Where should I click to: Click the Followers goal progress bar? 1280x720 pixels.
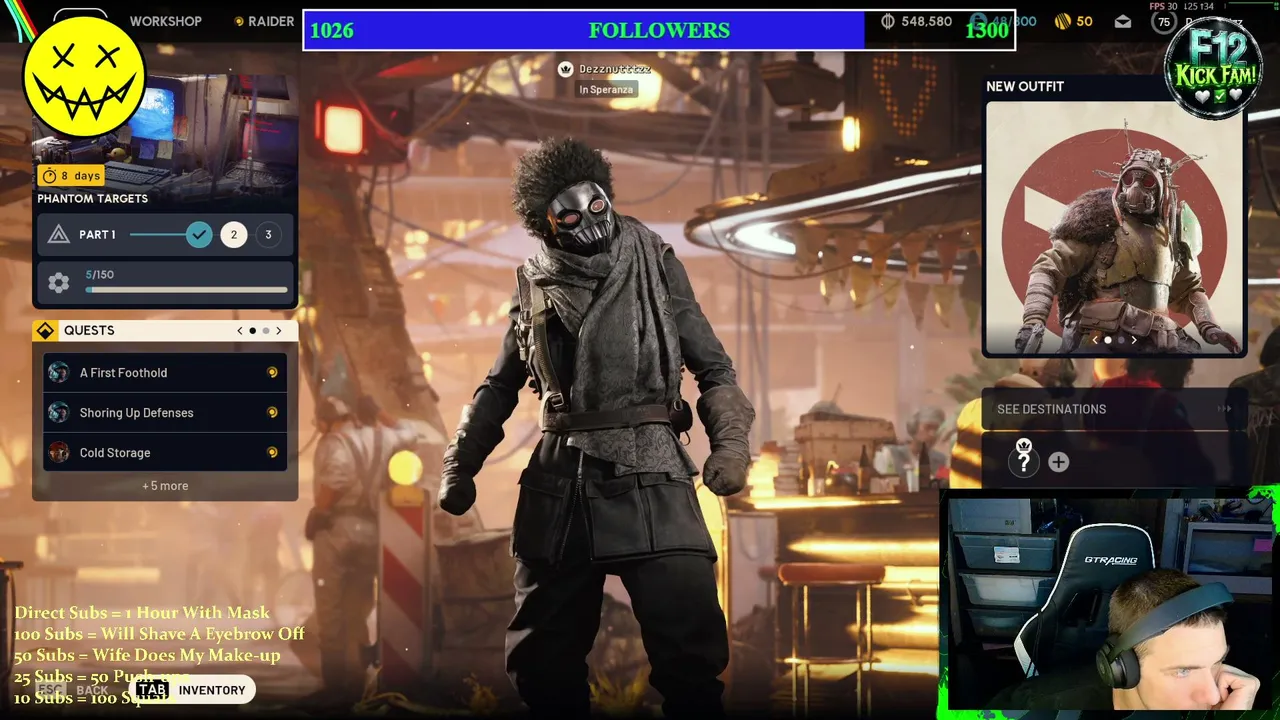click(x=659, y=30)
